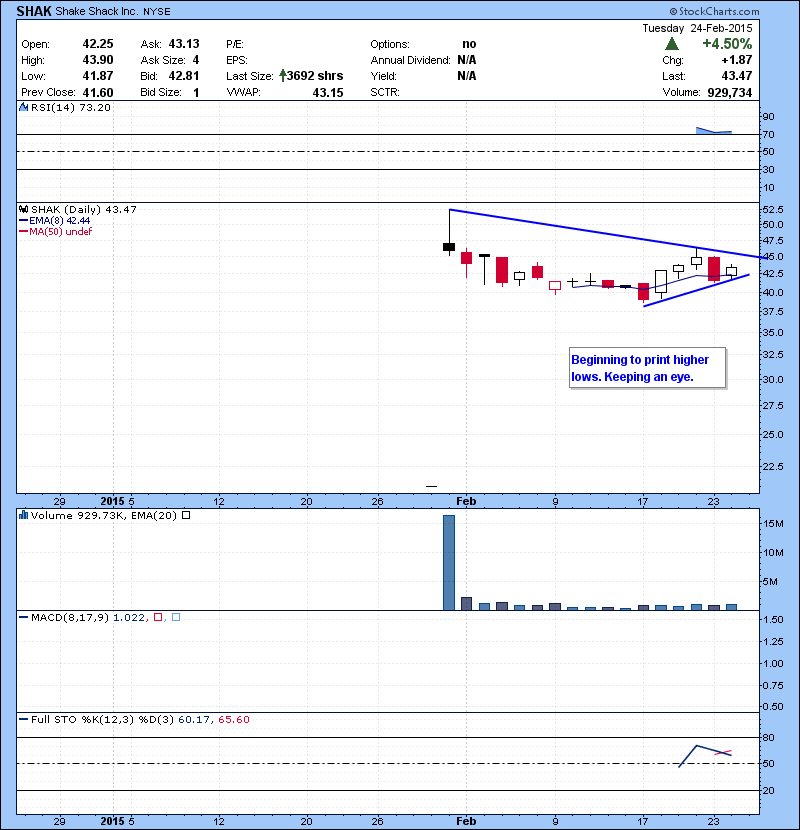The height and width of the screenshot is (830, 800).
Task: Click the green up arrow before 3692 shrs
Action: pos(283,76)
